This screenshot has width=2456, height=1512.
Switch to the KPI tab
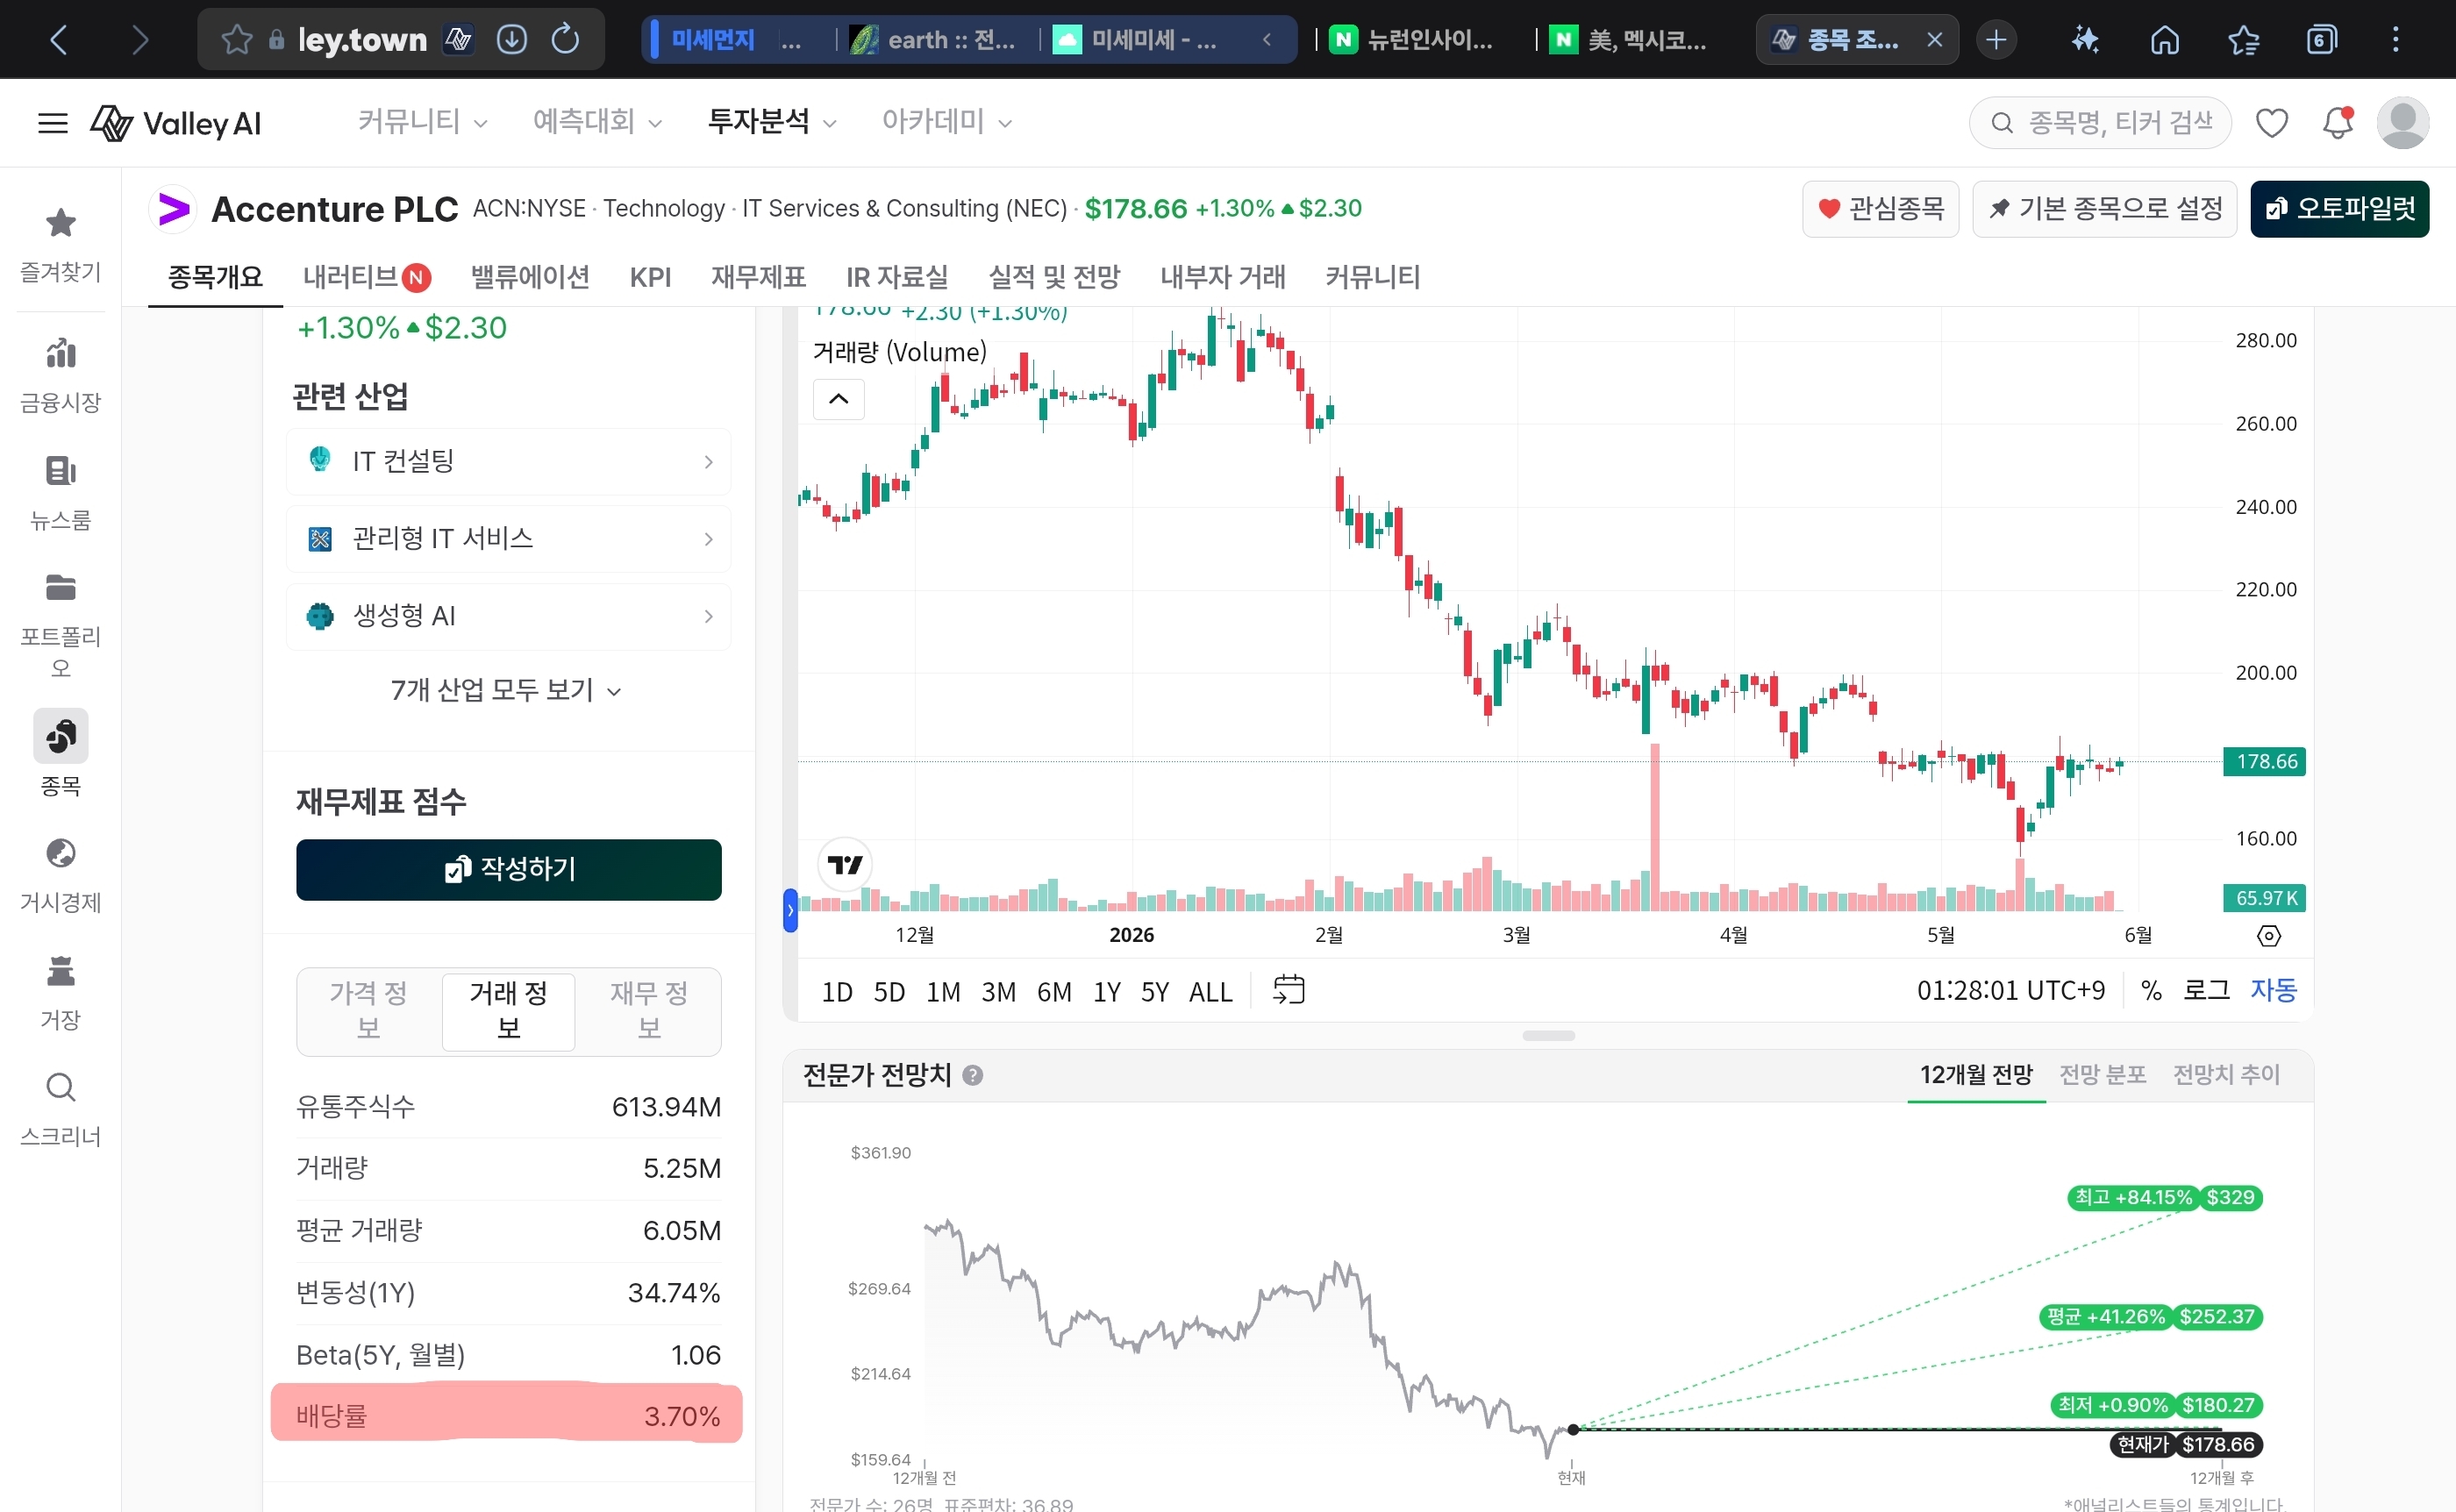pos(650,277)
